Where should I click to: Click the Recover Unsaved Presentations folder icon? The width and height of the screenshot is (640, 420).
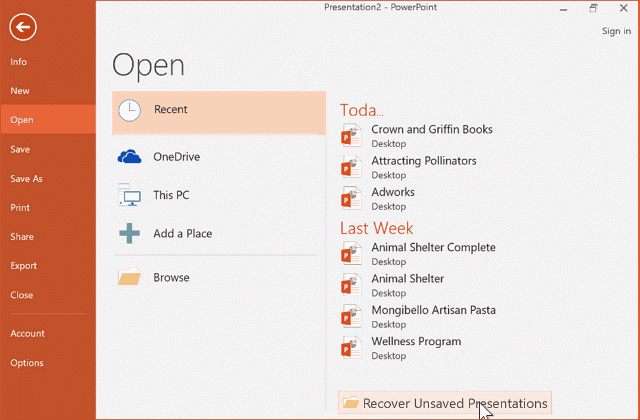click(x=351, y=403)
